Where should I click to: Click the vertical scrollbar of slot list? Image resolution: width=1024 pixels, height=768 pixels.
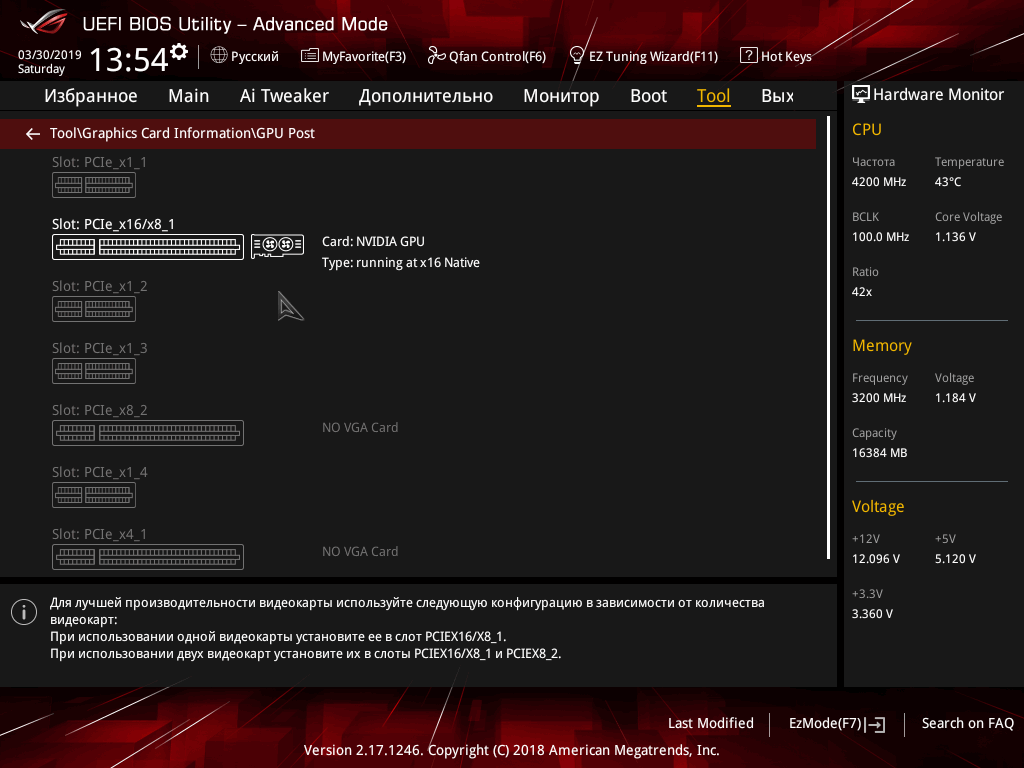(x=829, y=338)
